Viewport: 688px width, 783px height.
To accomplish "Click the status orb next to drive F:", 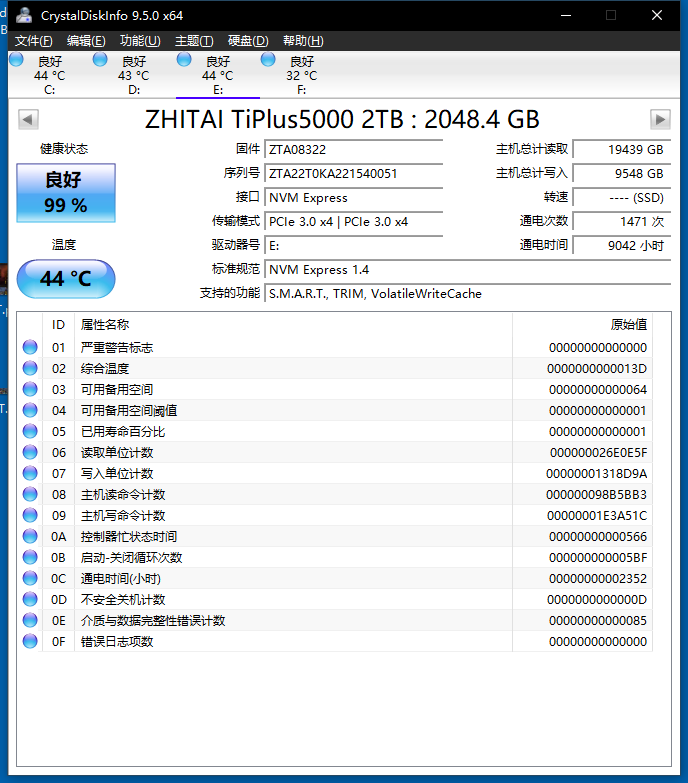I will [268, 59].
